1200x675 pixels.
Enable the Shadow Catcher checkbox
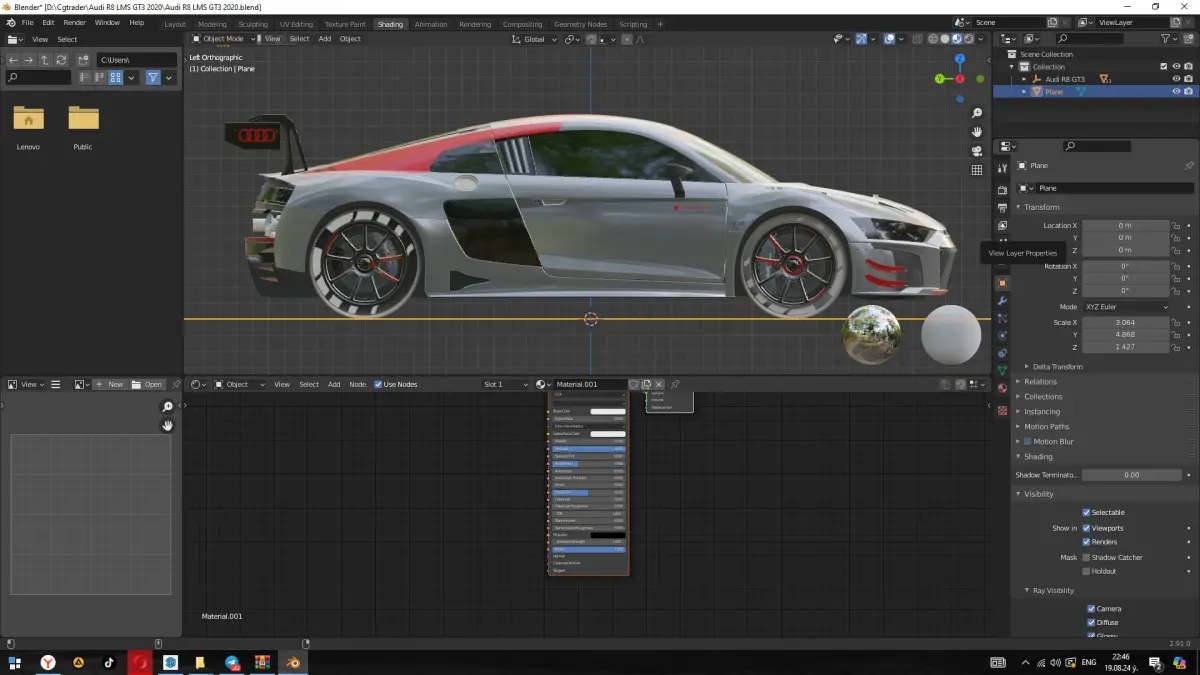coord(1087,557)
